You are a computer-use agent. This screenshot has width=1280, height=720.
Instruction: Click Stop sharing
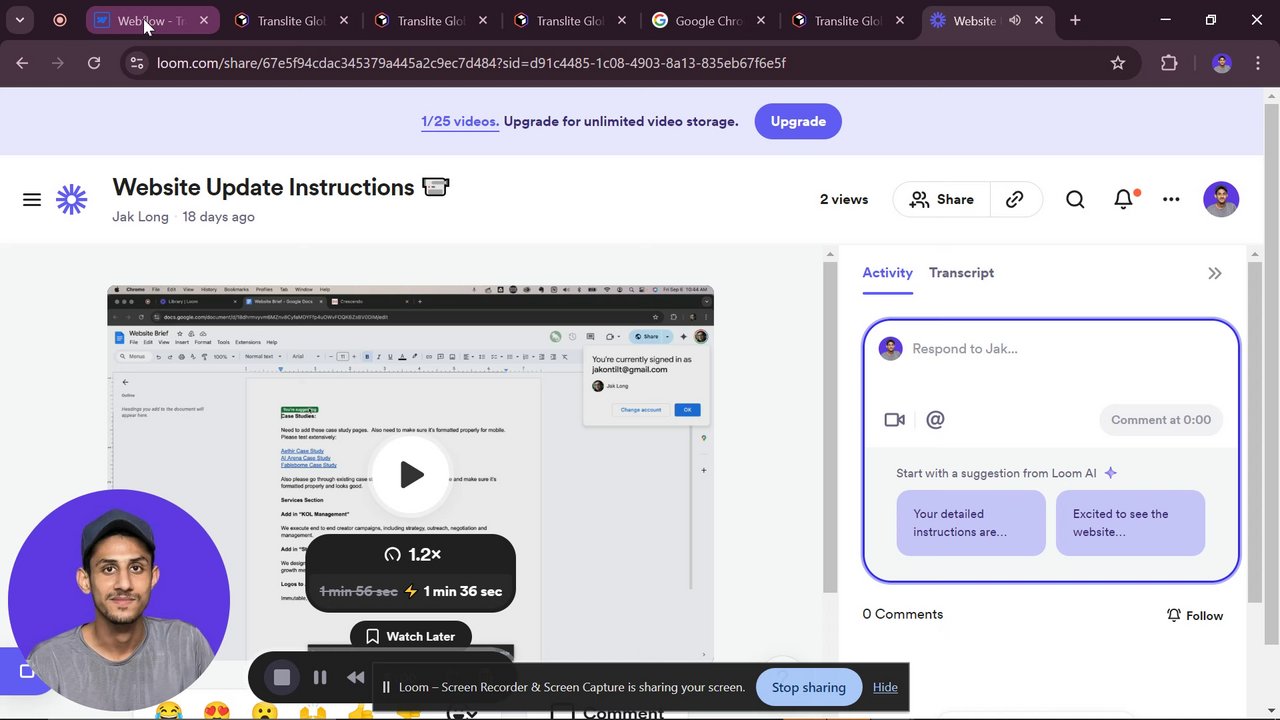(x=809, y=687)
